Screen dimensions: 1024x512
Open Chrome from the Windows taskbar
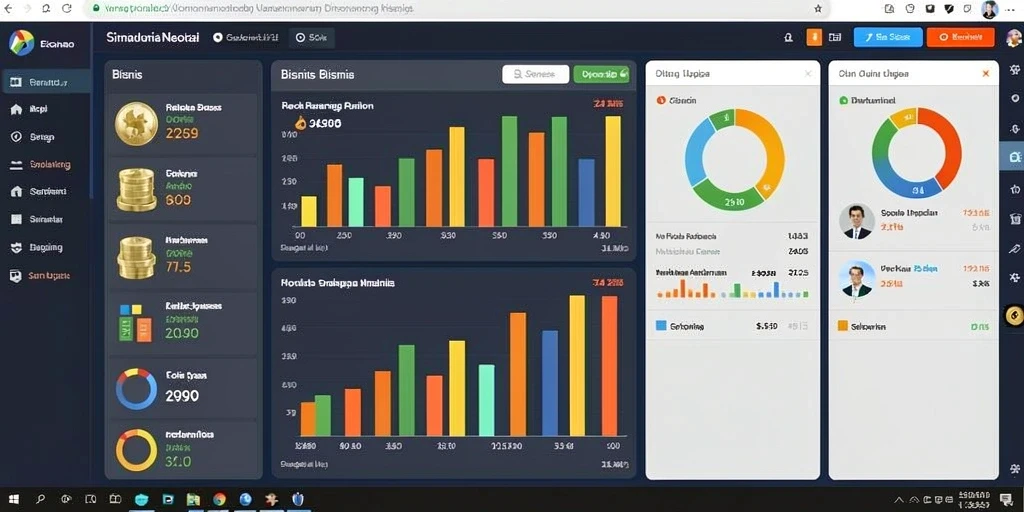click(x=219, y=499)
